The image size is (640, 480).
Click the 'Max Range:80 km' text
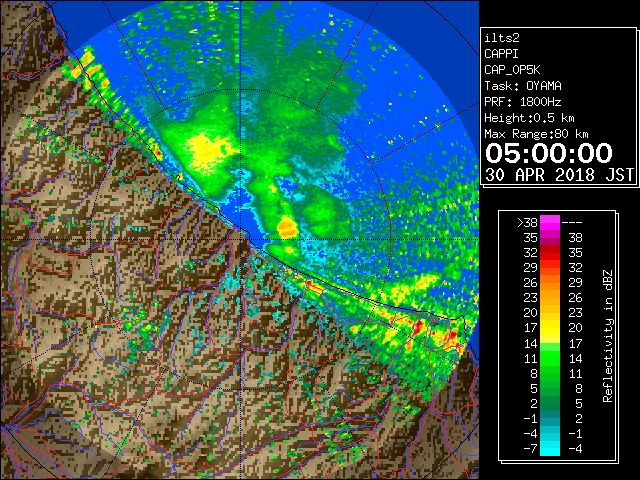536,134
